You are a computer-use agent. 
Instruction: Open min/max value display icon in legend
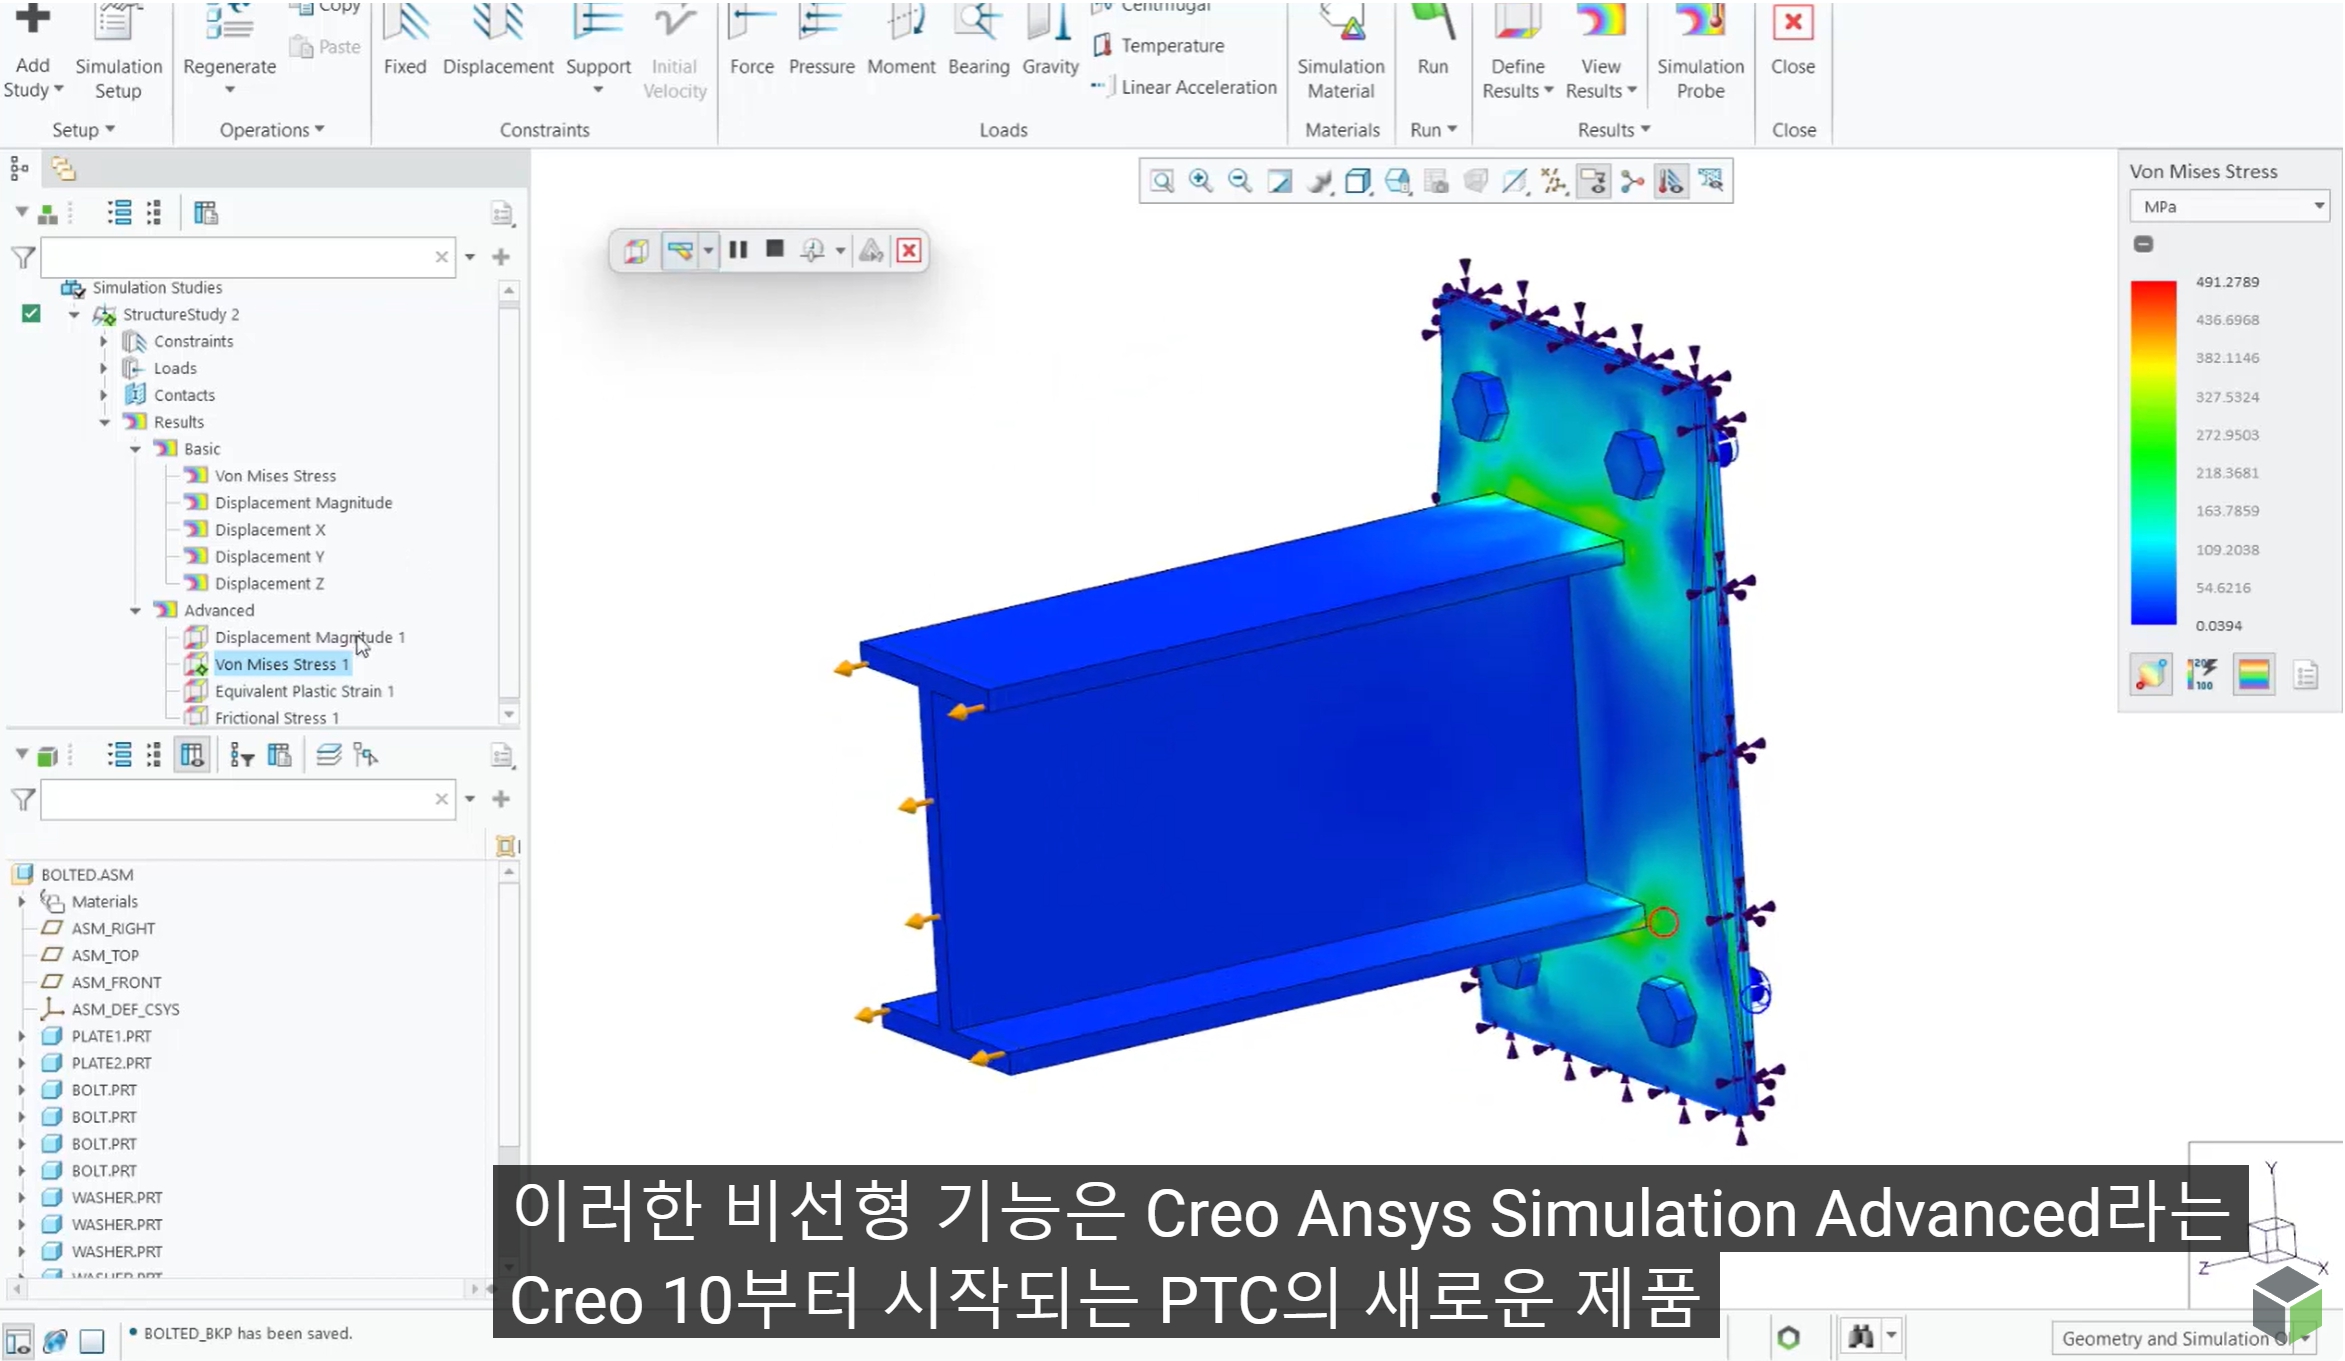click(x=2202, y=675)
